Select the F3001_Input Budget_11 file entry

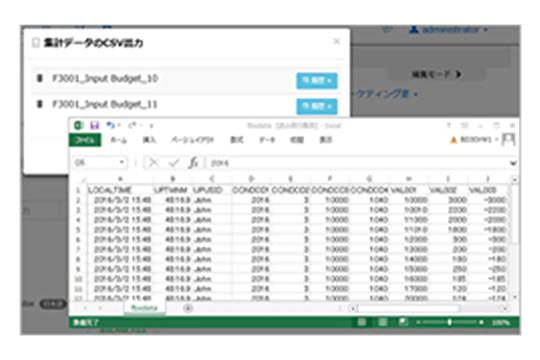coord(105,104)
